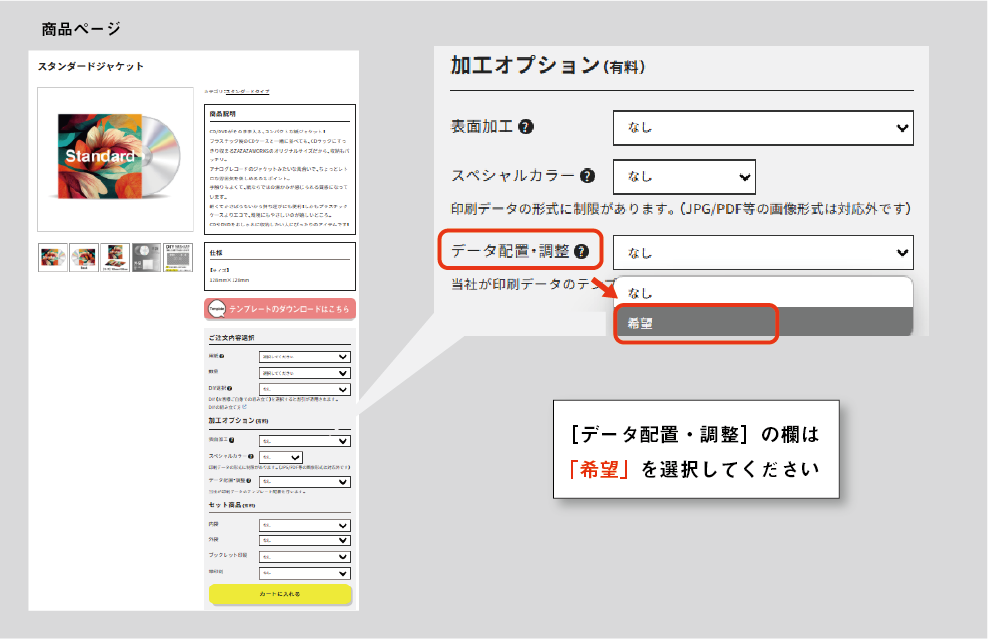Open the スタンダードタイプ category link
Viewport: 988px width, 639px height.
[246, 92]
